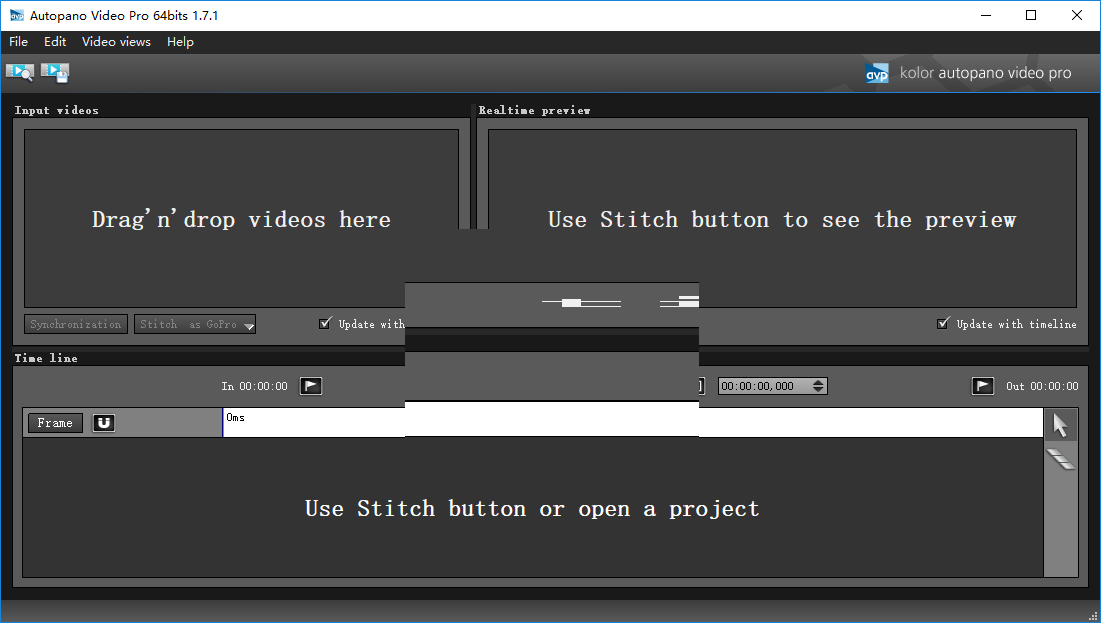The height and width of the screenshot is (623, 1101).
Task: Open the Help menu
Action: (180, 42)
